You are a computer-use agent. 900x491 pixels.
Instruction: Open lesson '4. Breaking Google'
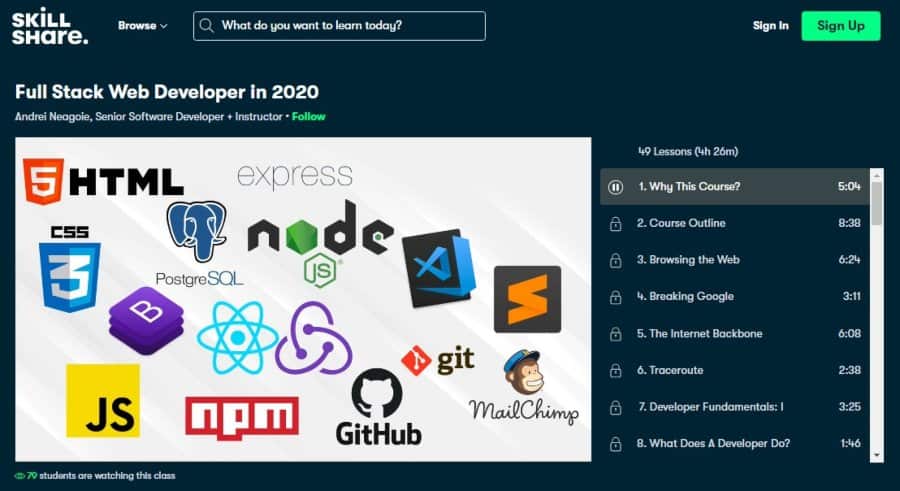tap(734, 297)
